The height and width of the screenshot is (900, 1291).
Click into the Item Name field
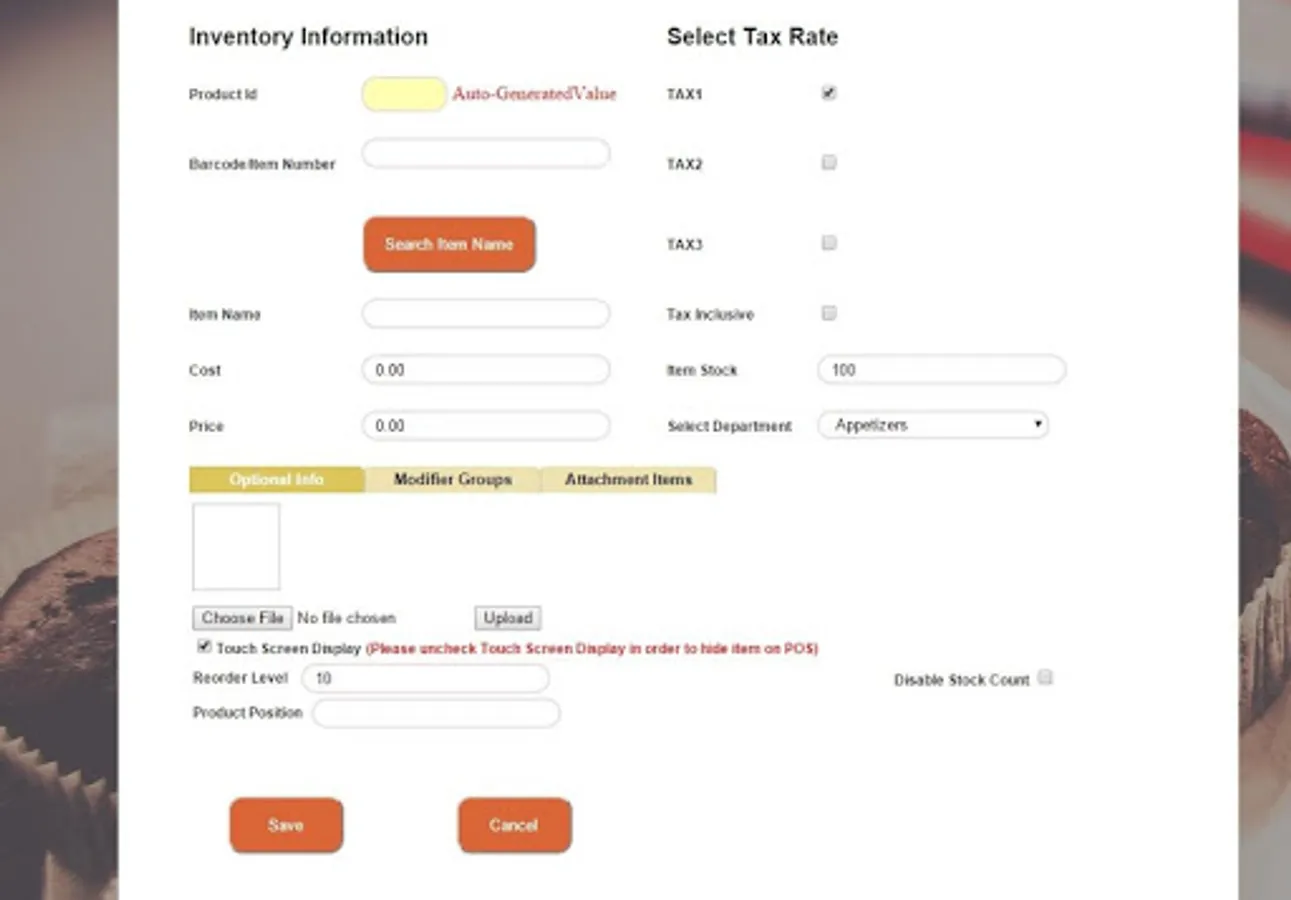tap(486, 314)
